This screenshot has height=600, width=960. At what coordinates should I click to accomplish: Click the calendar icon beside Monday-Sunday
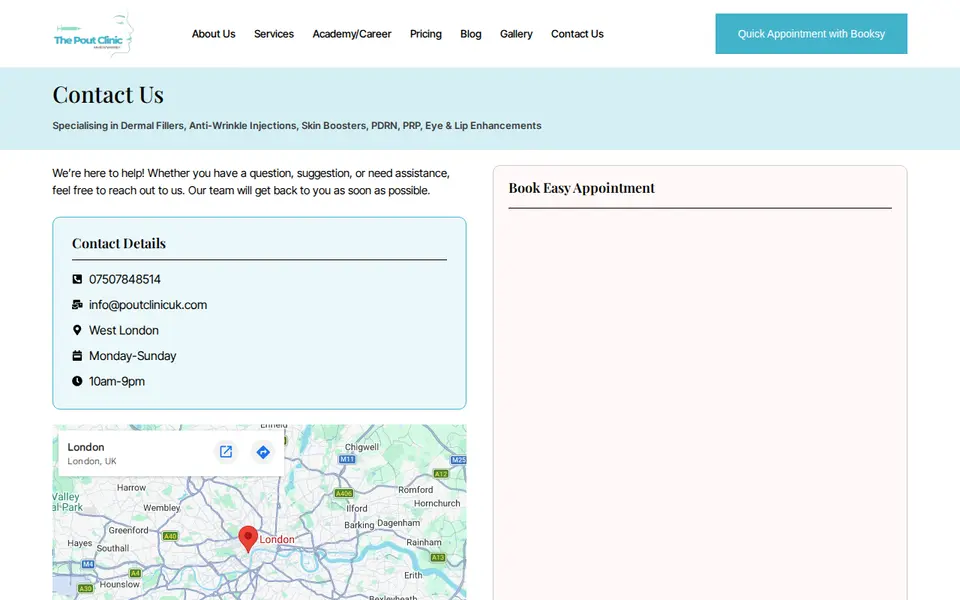click(x=77, y=356)
